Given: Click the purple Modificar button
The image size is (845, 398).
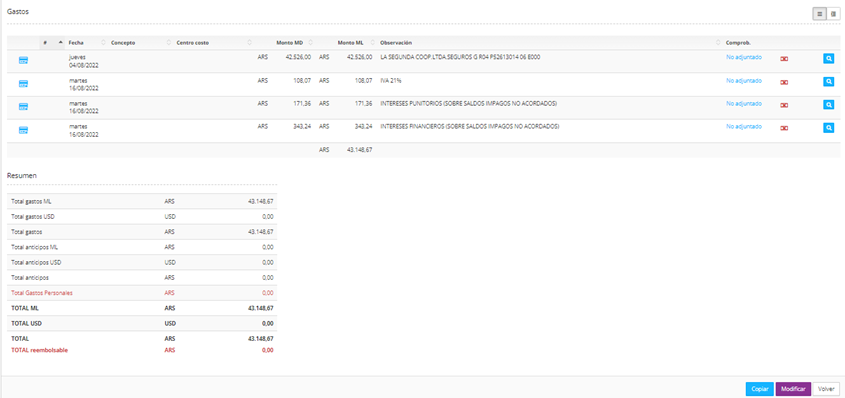Looking at the screenshot, I should point(793,389).
